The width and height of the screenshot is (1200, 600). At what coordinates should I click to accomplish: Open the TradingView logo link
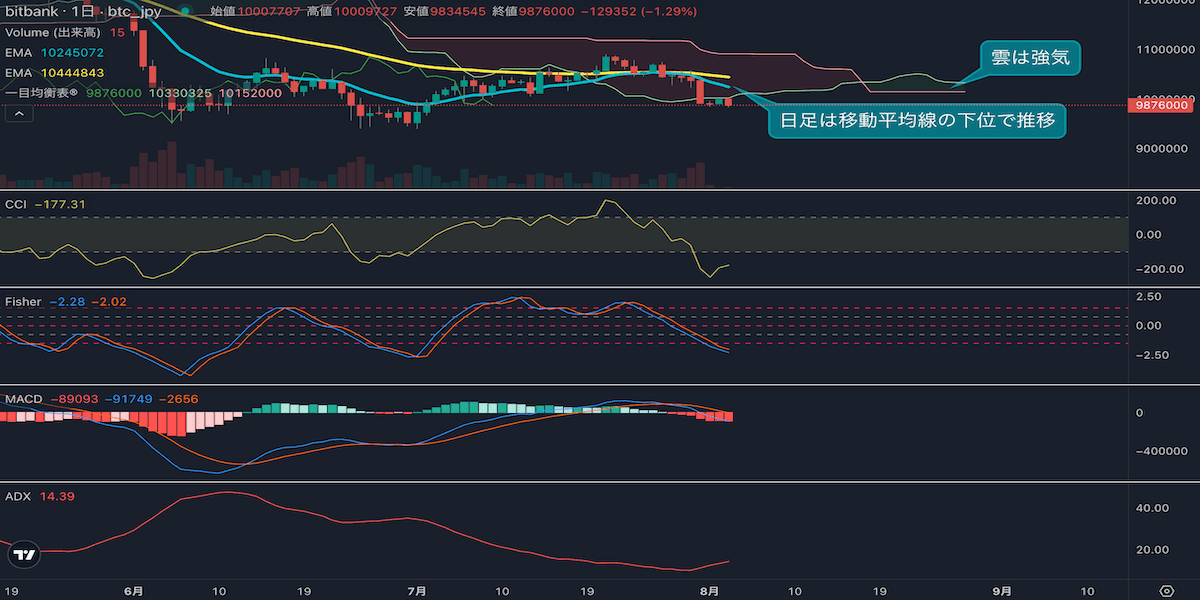(25, 554)
